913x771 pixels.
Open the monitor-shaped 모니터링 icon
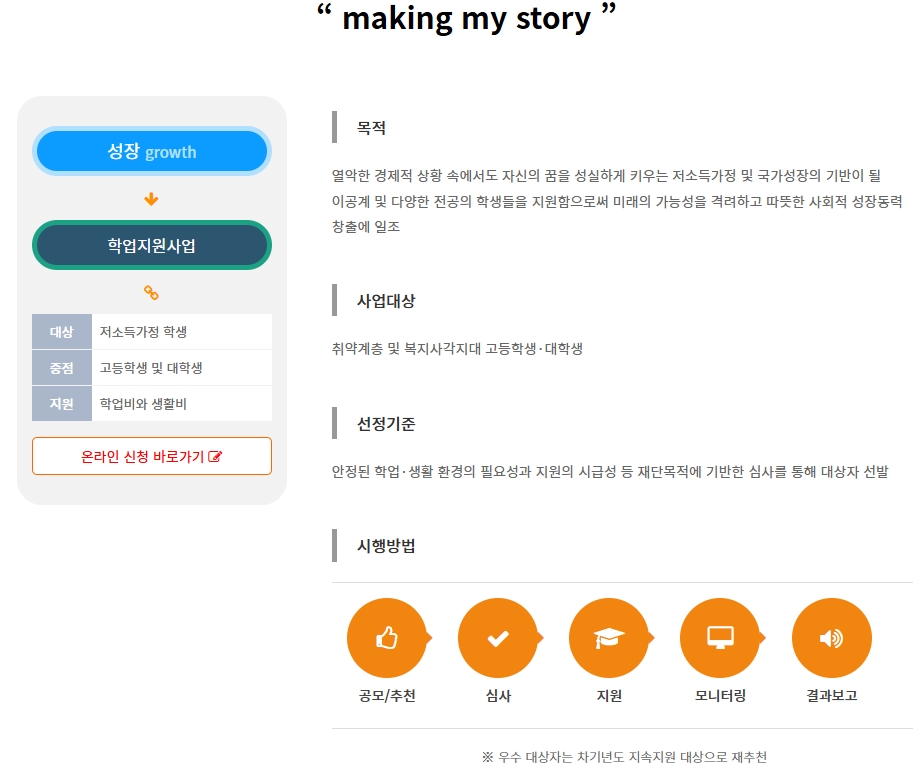click(721, 637)
